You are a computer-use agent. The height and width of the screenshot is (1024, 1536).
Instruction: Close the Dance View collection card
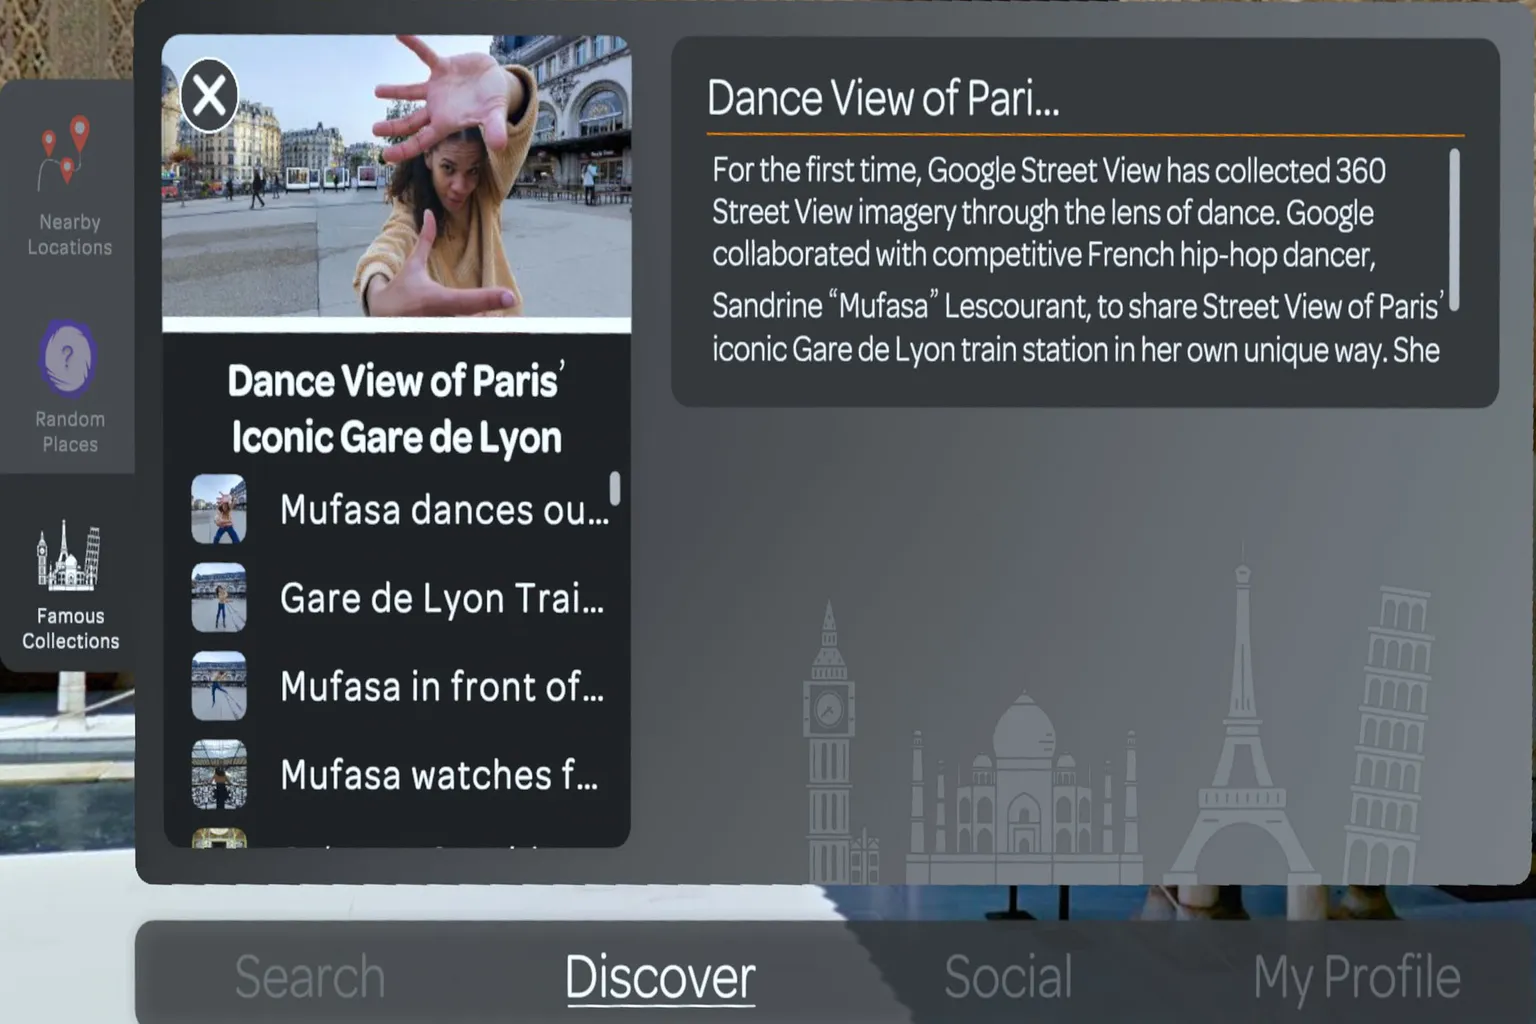pos(209,96)
